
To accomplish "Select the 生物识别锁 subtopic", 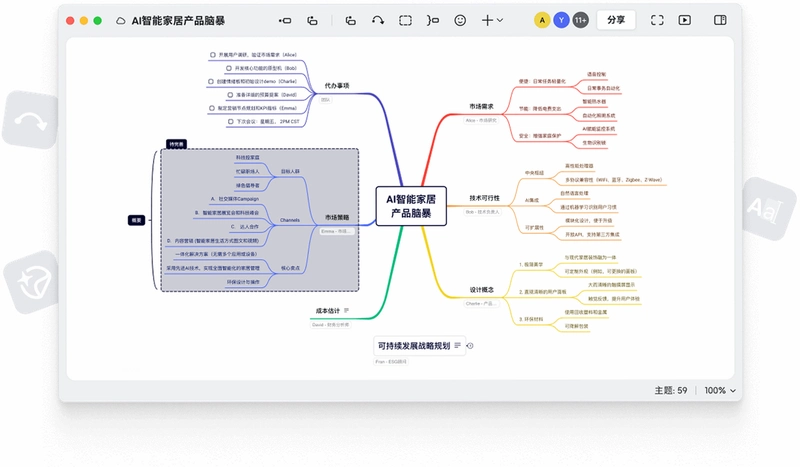I will click(594, 143).
